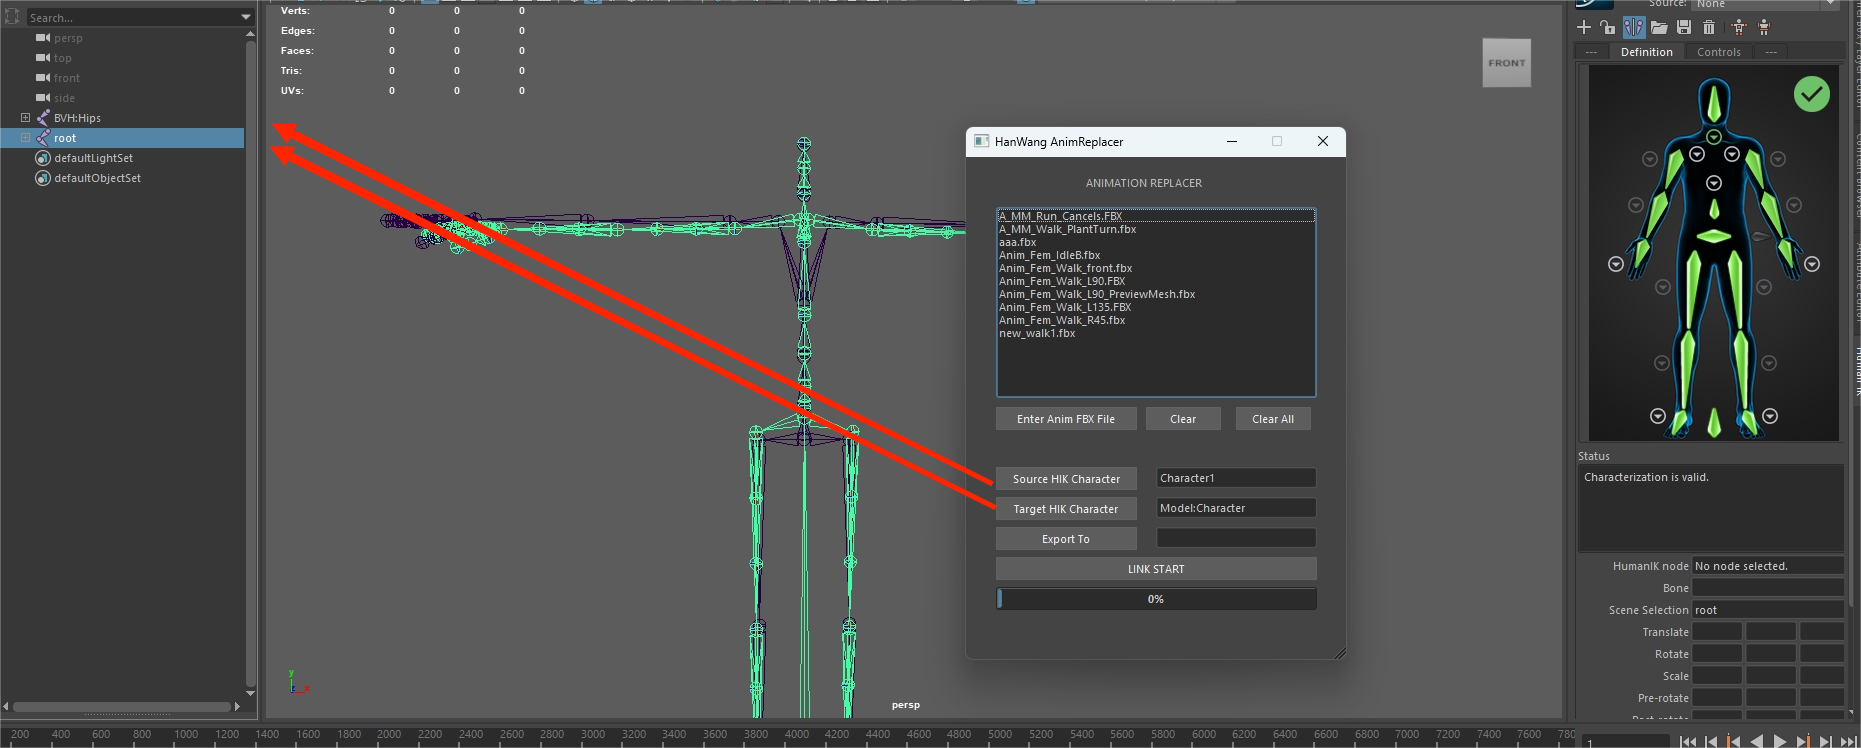The height and width of the screenshot is (748, 1861).
Task: Select A_MM_Run_Cancels.FBX in the list
Action: click(1156, 216)
